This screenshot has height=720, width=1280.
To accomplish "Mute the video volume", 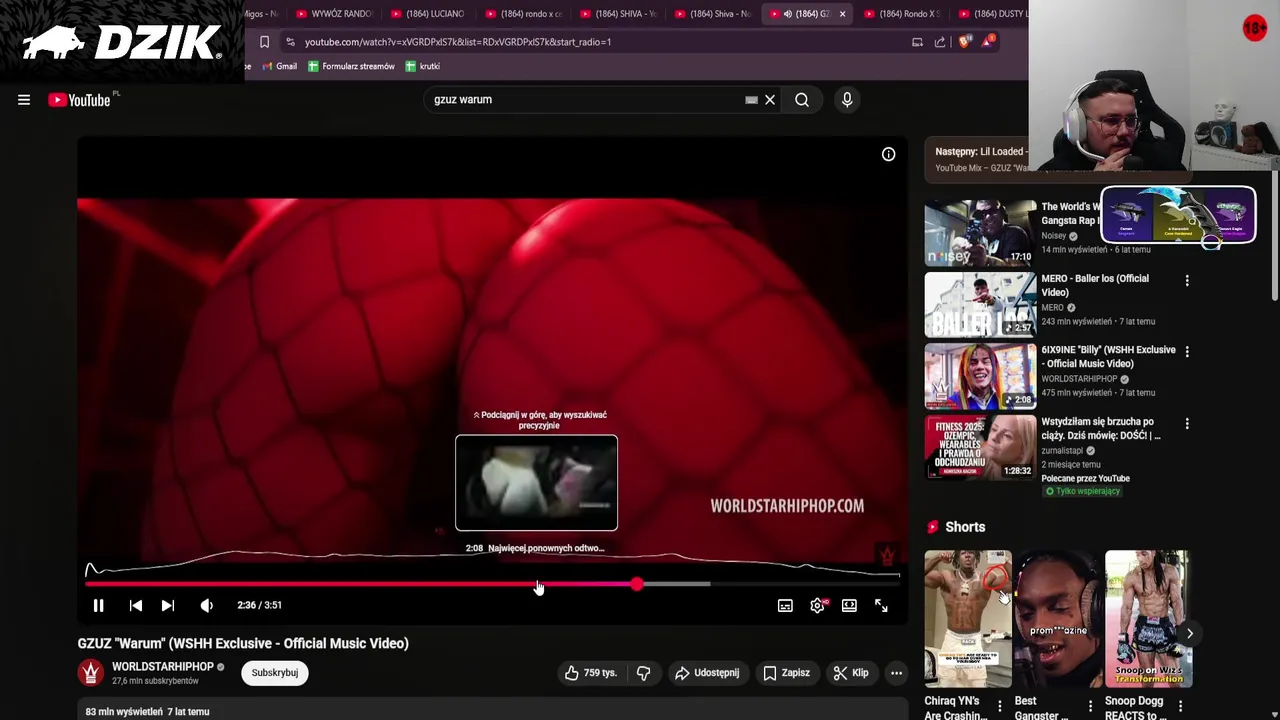I will (x=207, y=605).
